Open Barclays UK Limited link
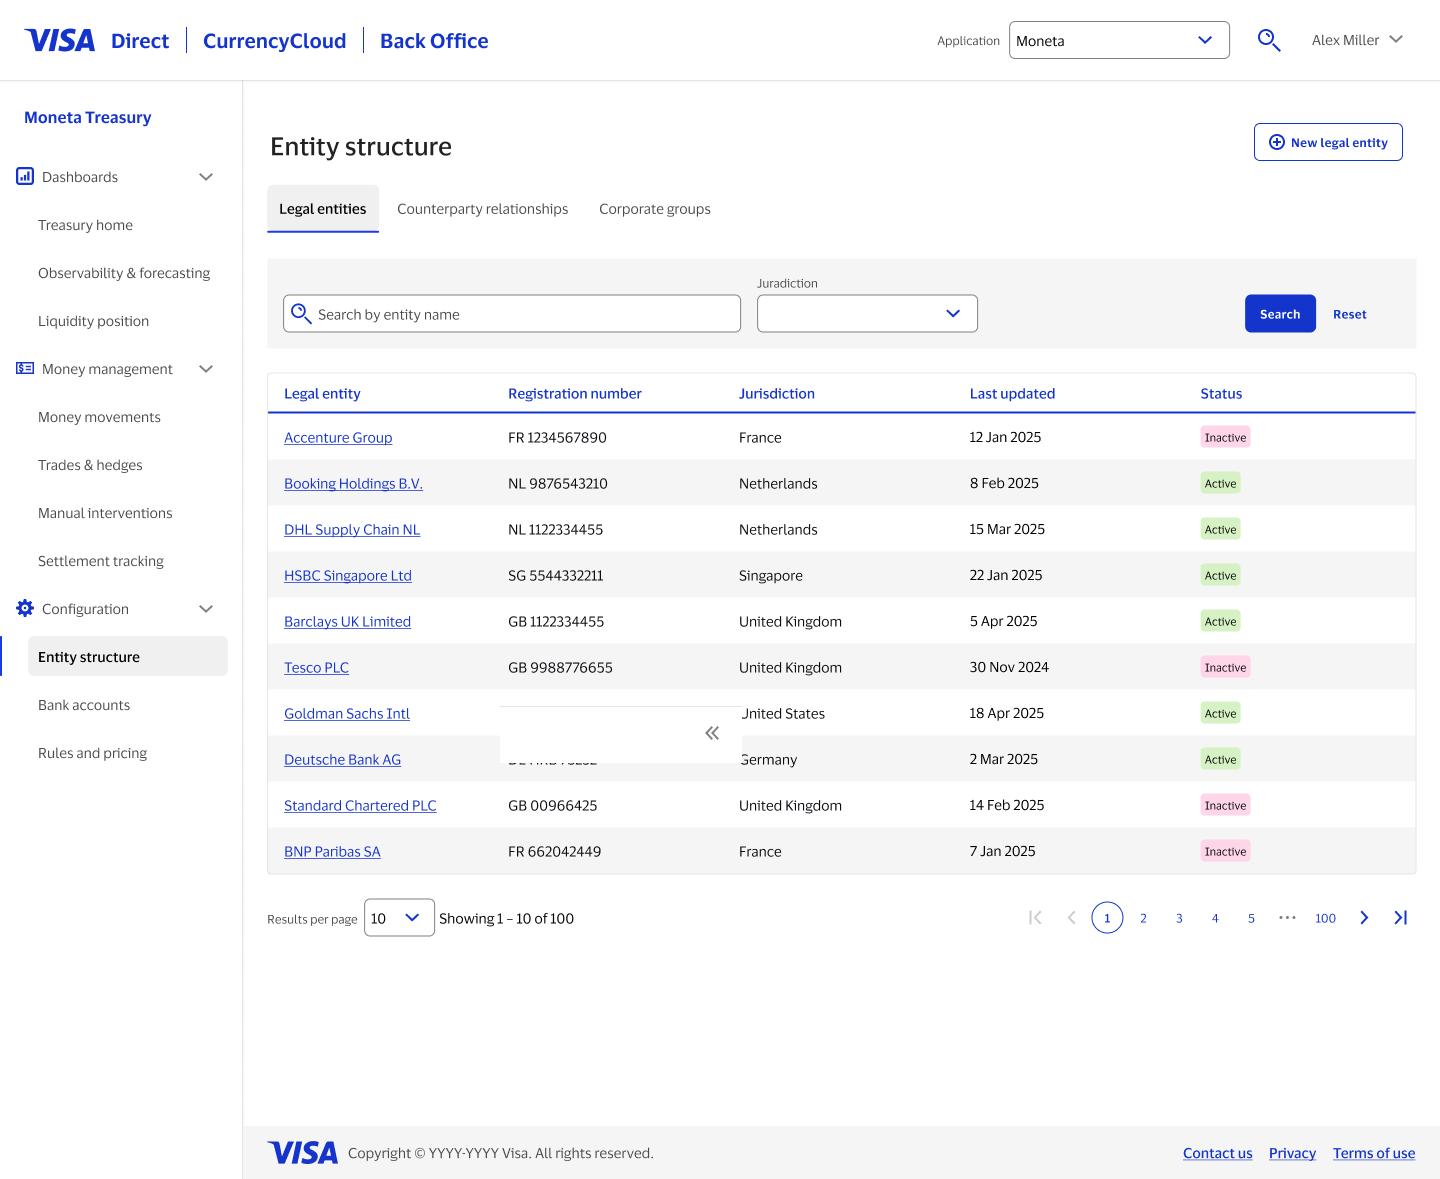 tap(347, 621)
